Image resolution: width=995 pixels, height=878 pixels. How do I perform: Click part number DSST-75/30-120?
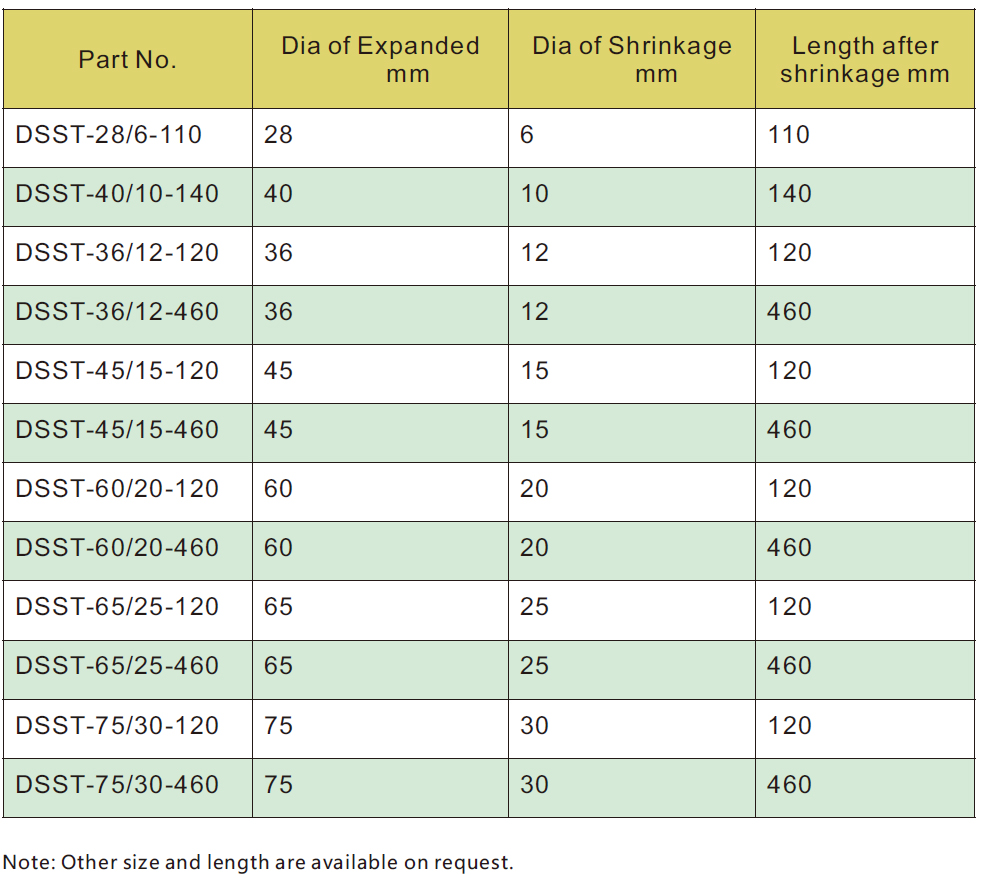pos(117,725)
